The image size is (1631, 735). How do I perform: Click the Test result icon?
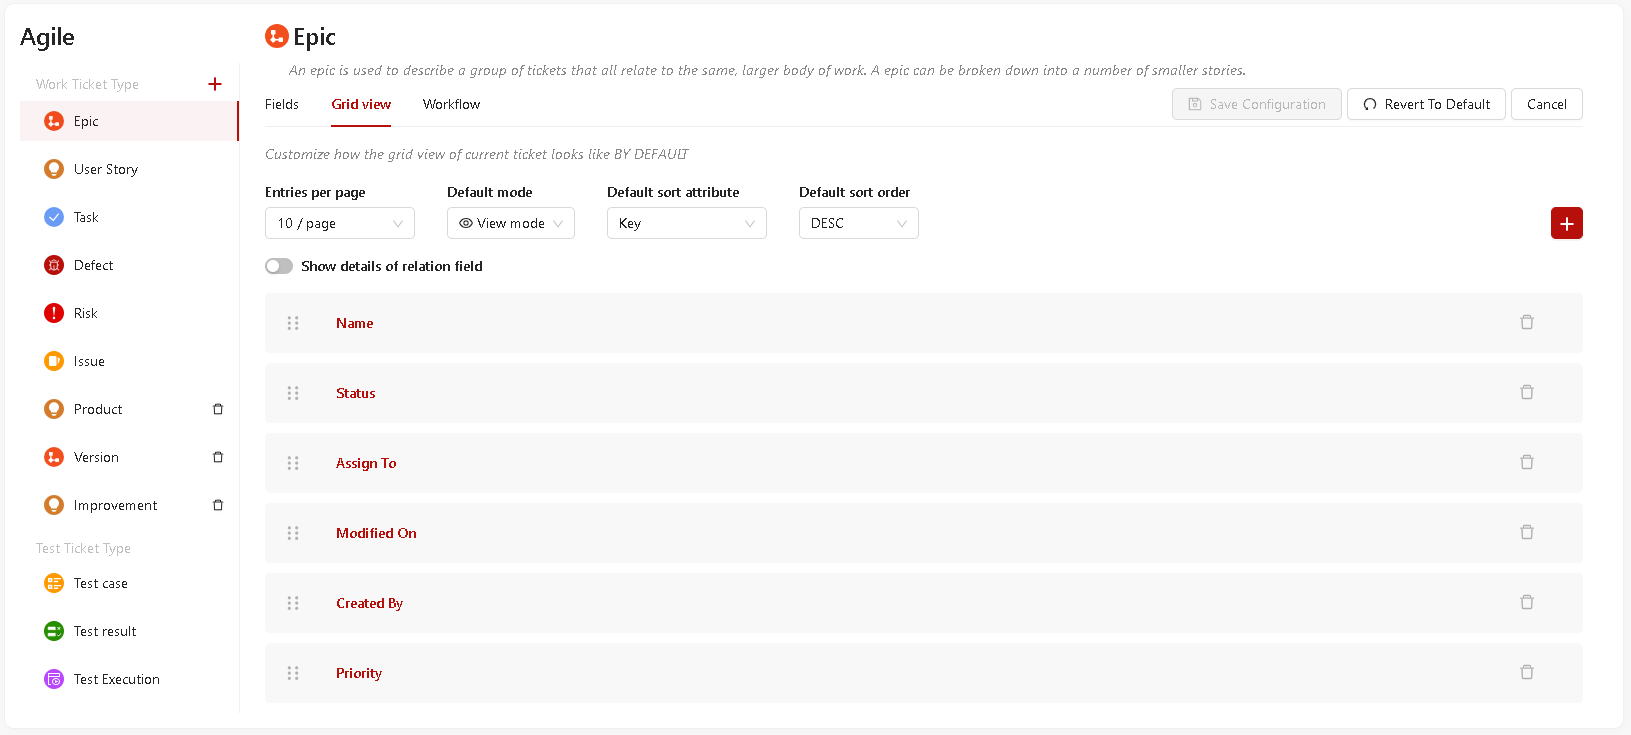(x=54, y=631)
